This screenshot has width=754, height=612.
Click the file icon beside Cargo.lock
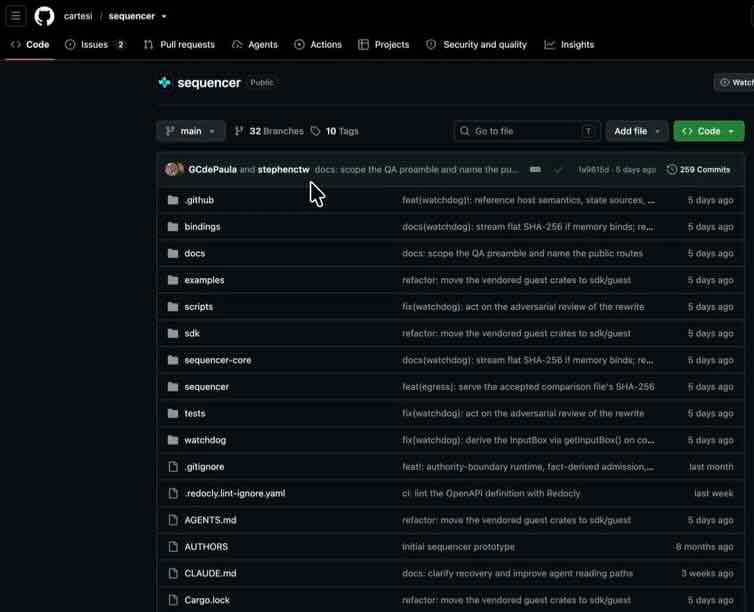coord(173,600)
